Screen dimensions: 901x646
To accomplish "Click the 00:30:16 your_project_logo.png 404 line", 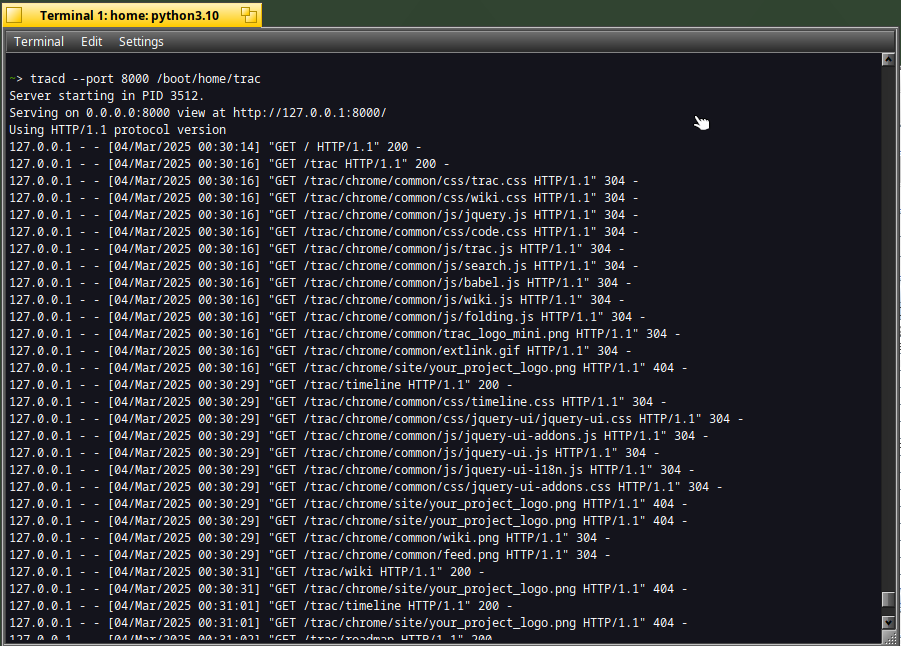I will coord(348,367).
